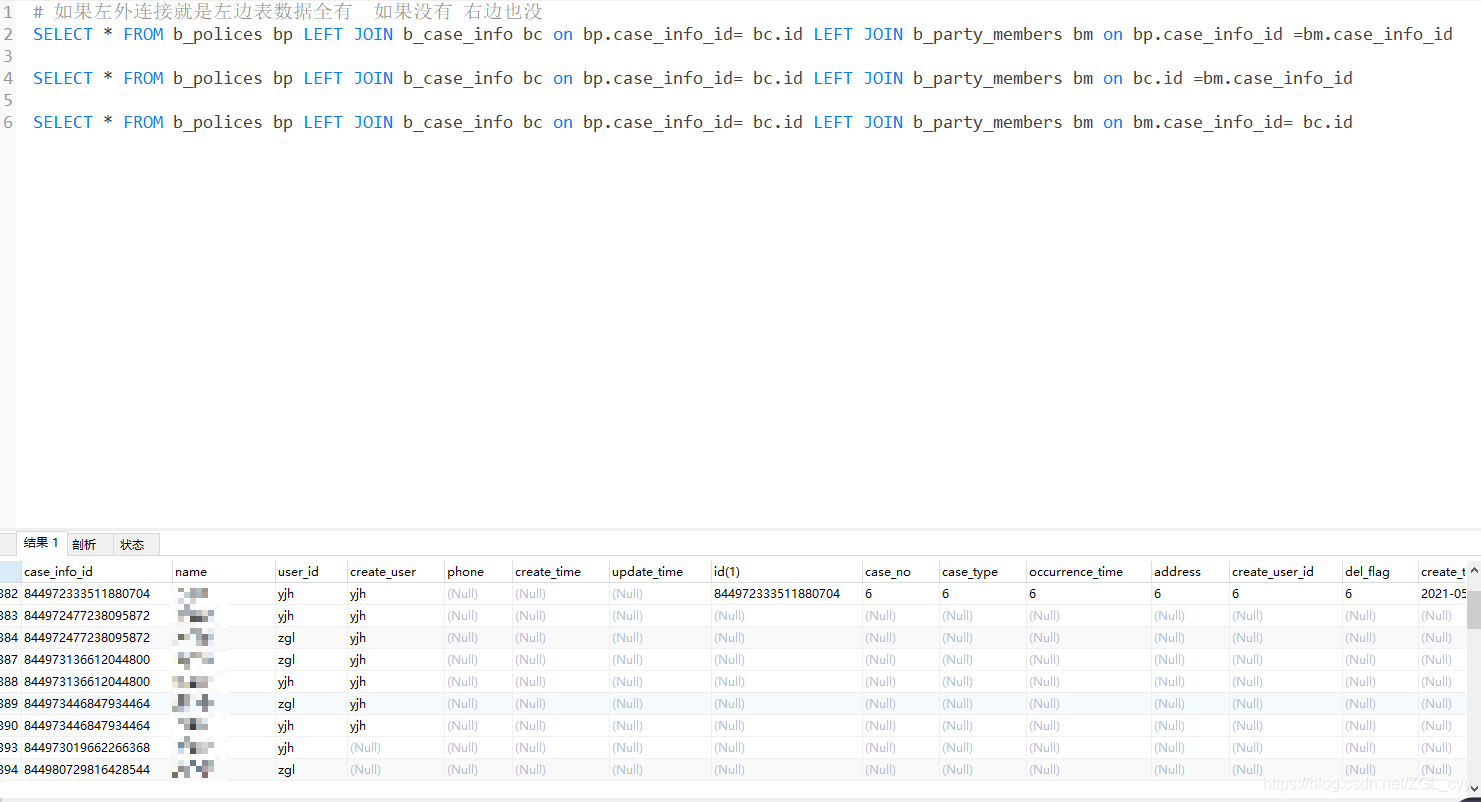Click the line number 6 in the gutter

[8, 122]
